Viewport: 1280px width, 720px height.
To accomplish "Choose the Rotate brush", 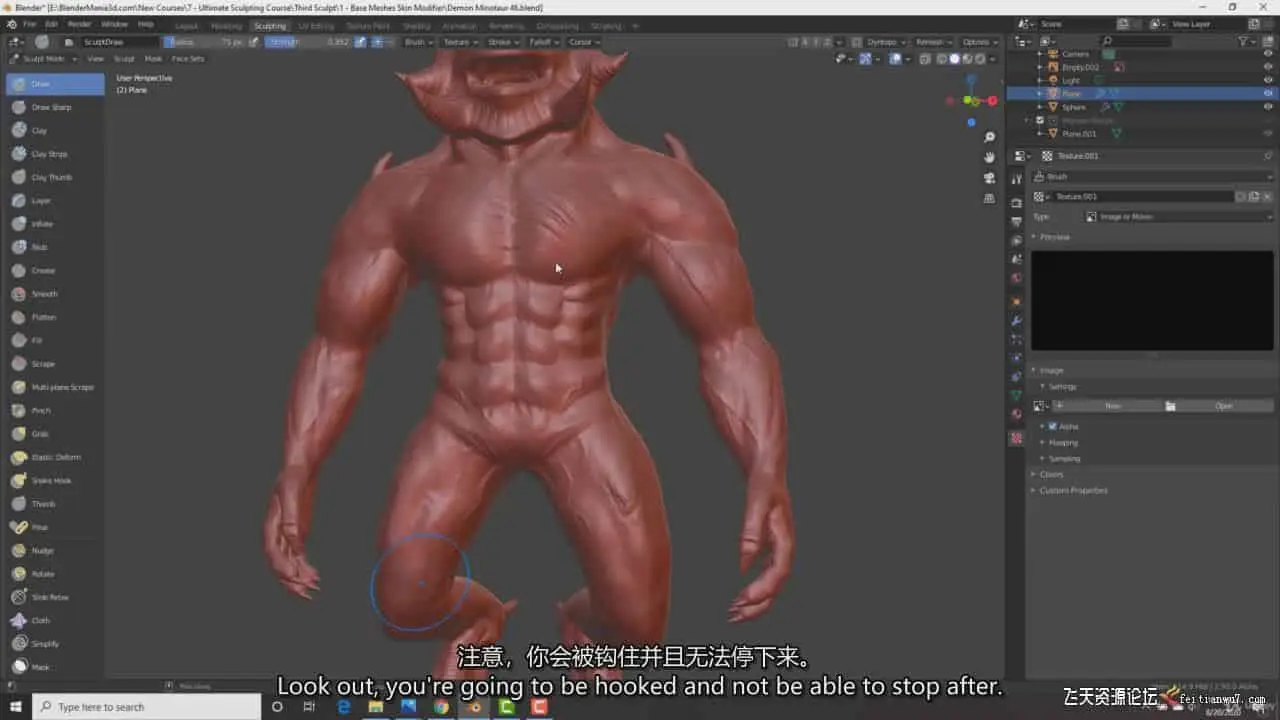I will [55, 574].
